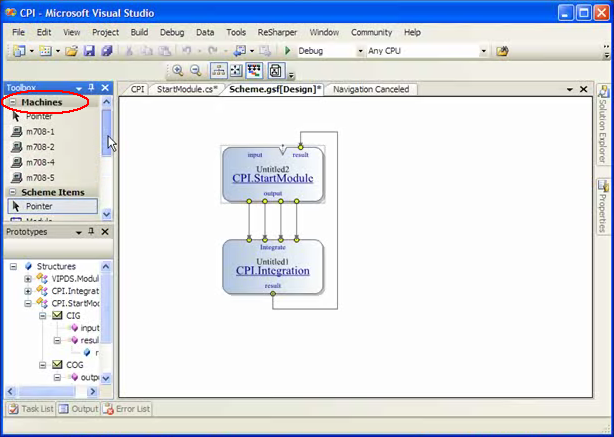Expand the VIPDS.Modul tree node

28,279
